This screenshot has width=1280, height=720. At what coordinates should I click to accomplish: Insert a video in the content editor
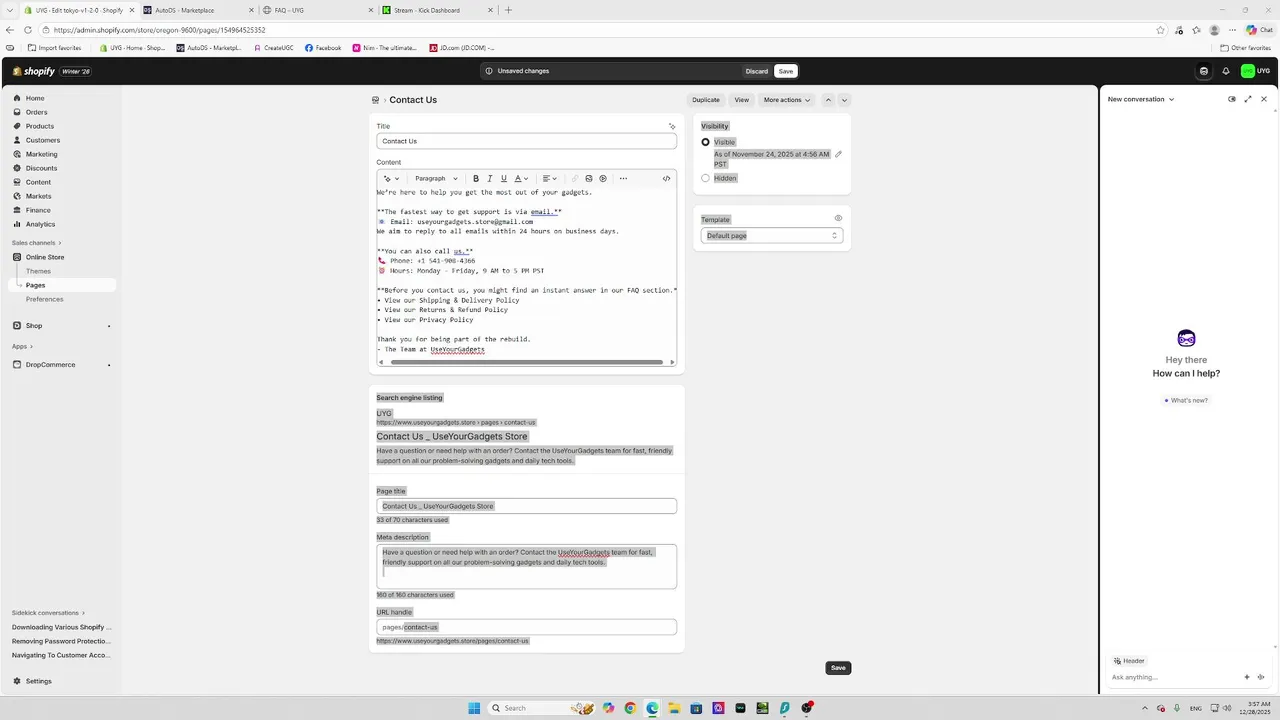[x=603, y=179]
